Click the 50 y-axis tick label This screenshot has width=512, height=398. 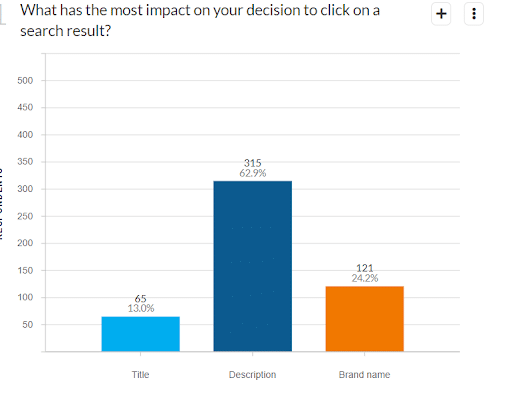28,324
